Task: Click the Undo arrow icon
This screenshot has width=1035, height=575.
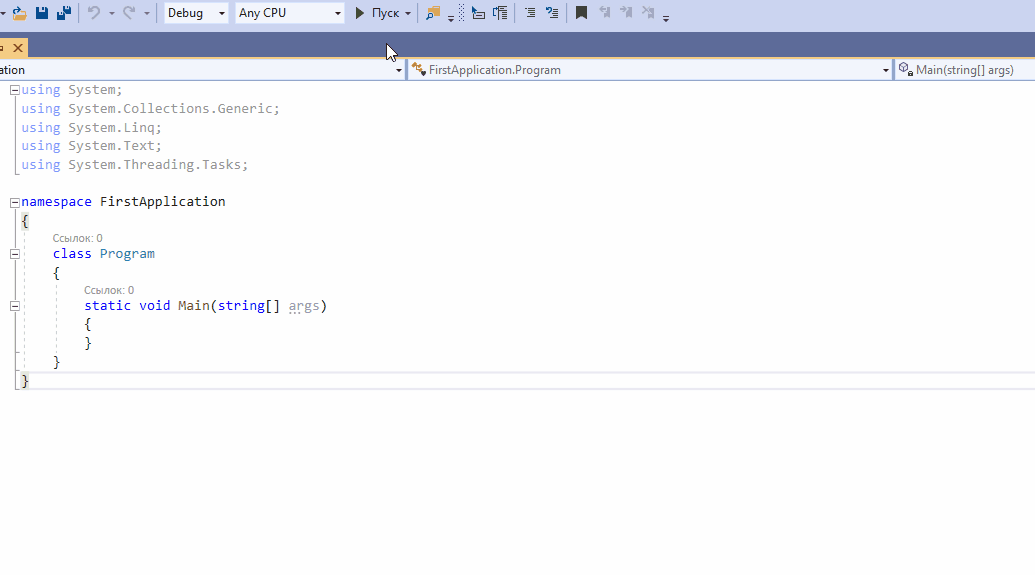Action: 94,13
